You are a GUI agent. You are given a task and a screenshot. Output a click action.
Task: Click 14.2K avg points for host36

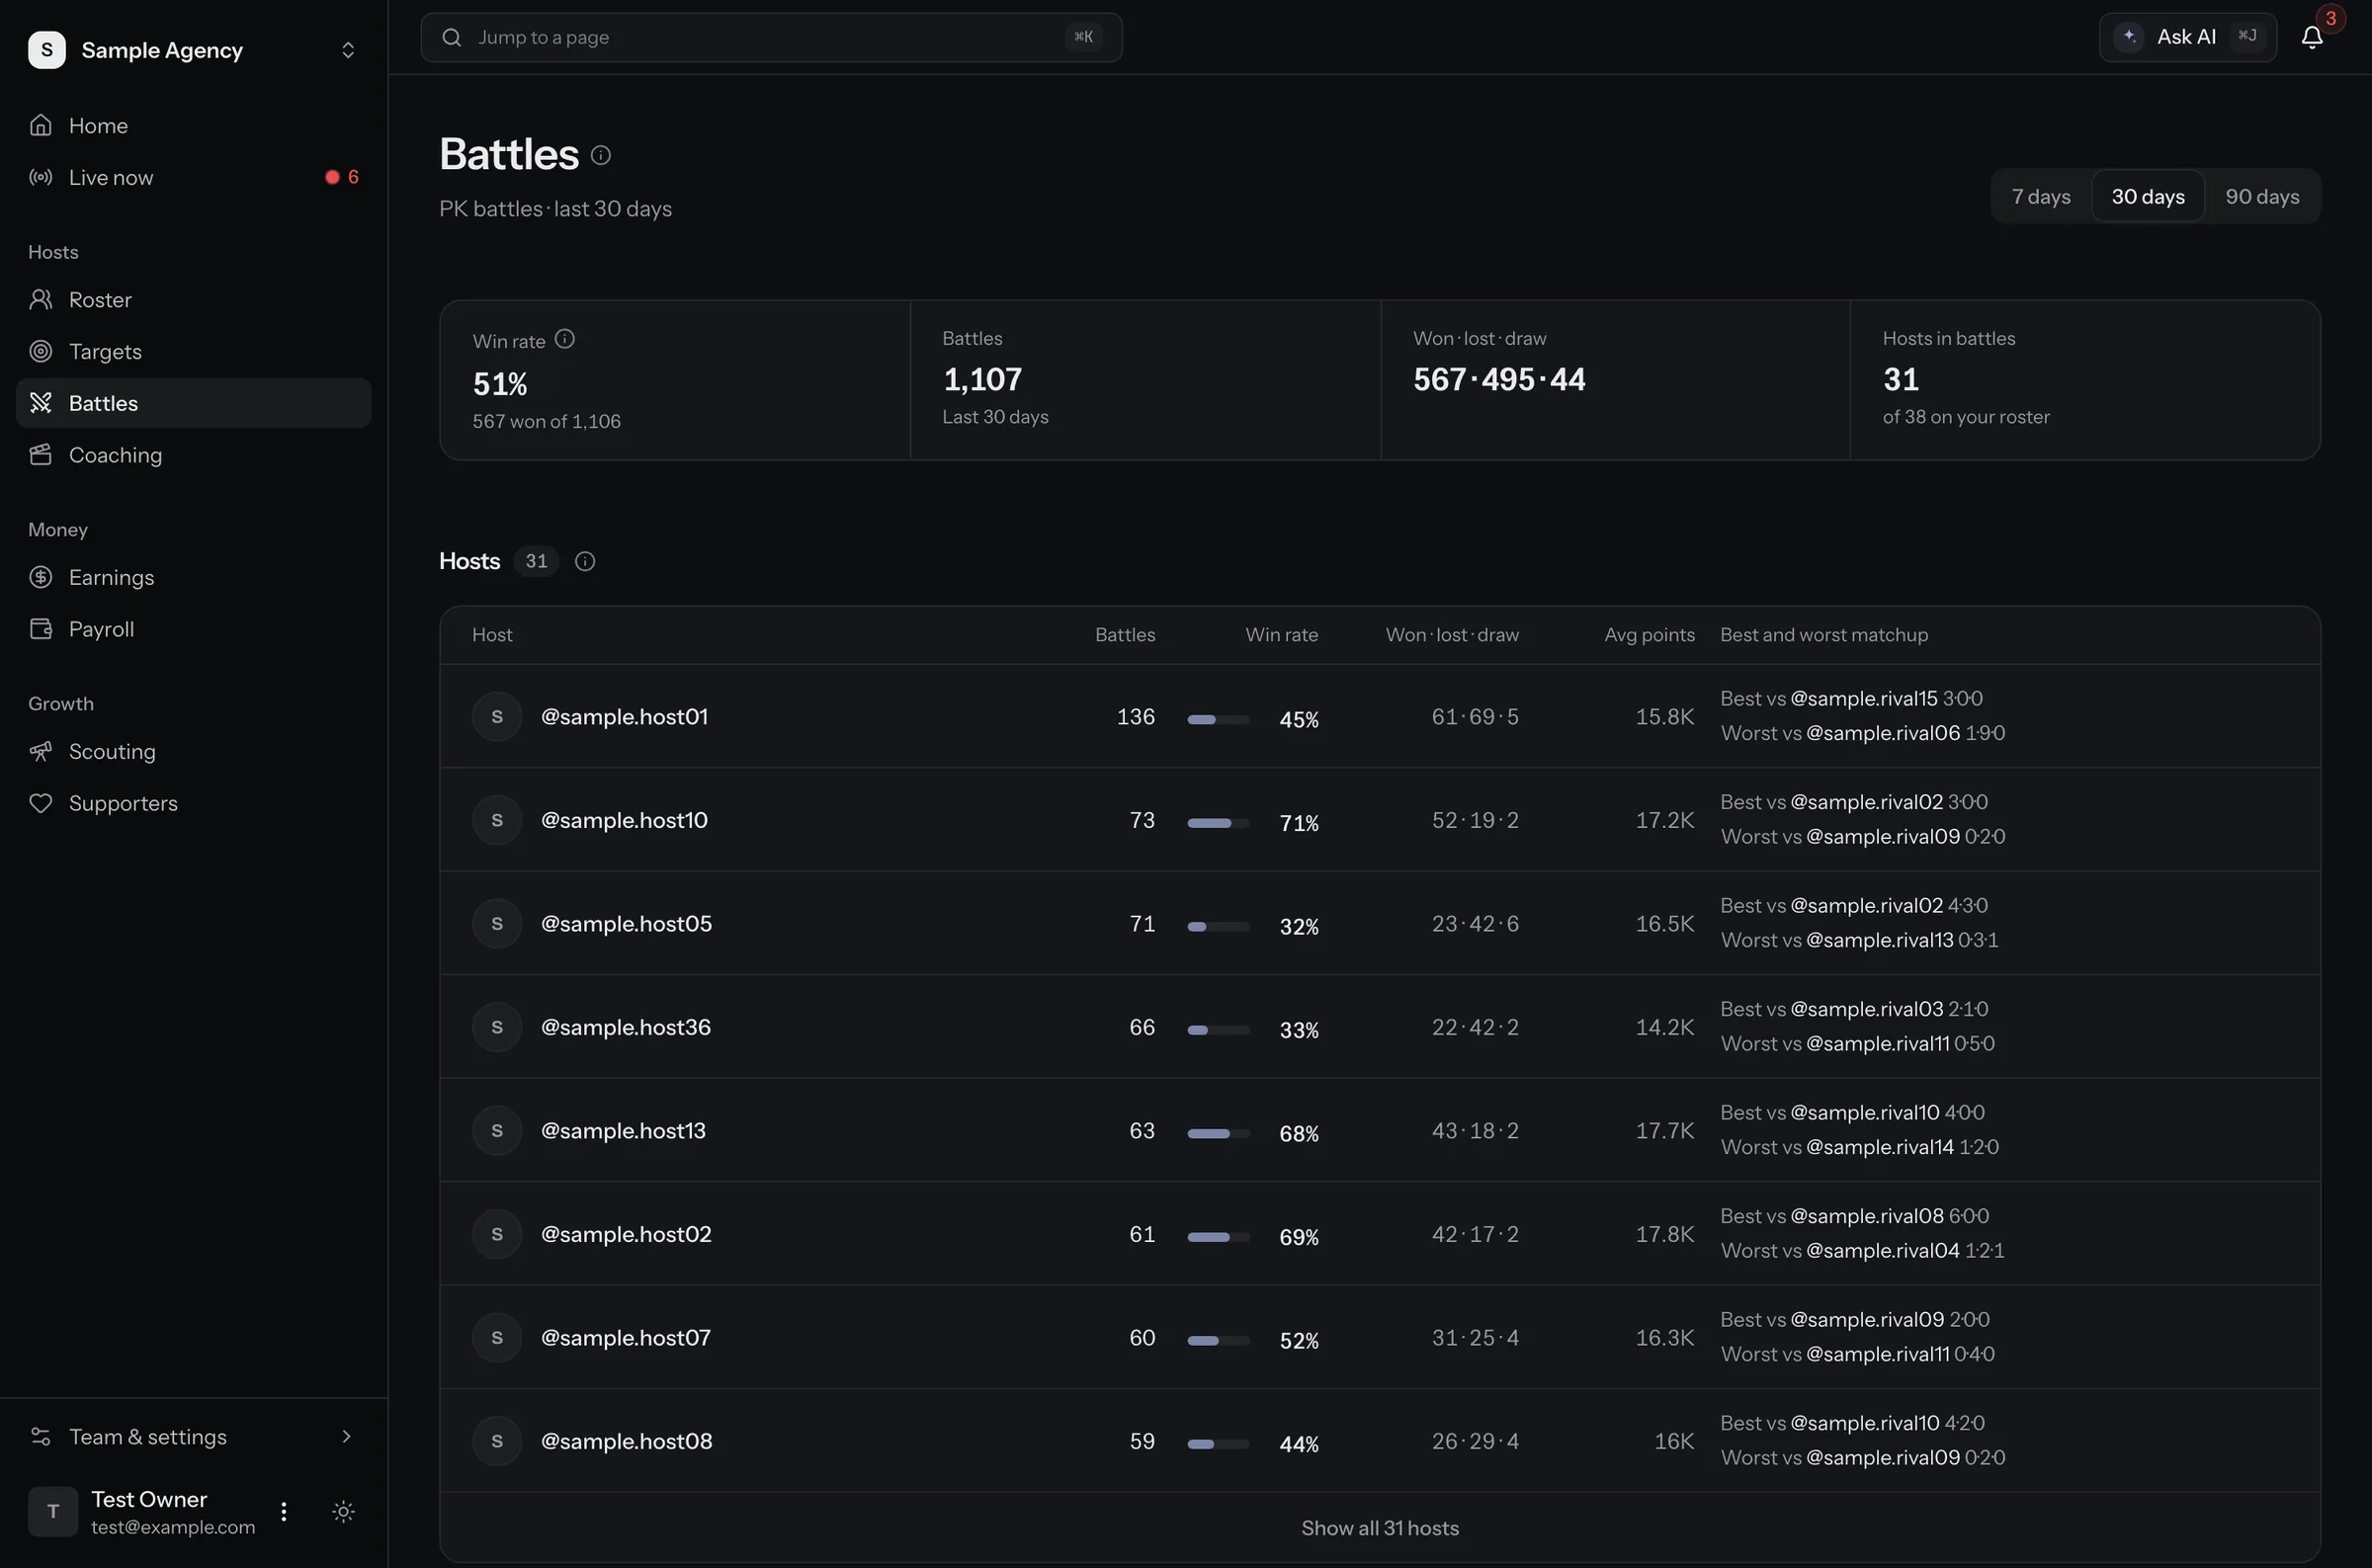[x=1664, y=1027]
